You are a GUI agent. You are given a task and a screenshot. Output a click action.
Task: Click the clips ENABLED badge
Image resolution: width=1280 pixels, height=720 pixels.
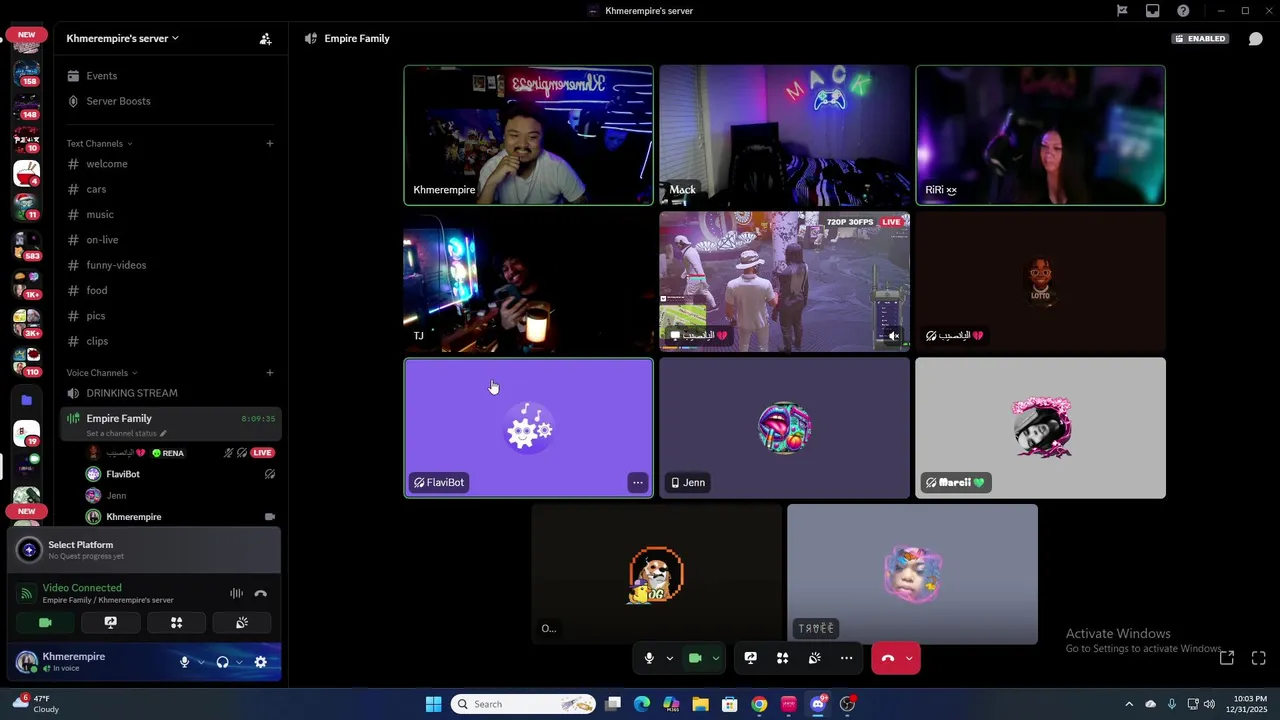[1201, 39]
